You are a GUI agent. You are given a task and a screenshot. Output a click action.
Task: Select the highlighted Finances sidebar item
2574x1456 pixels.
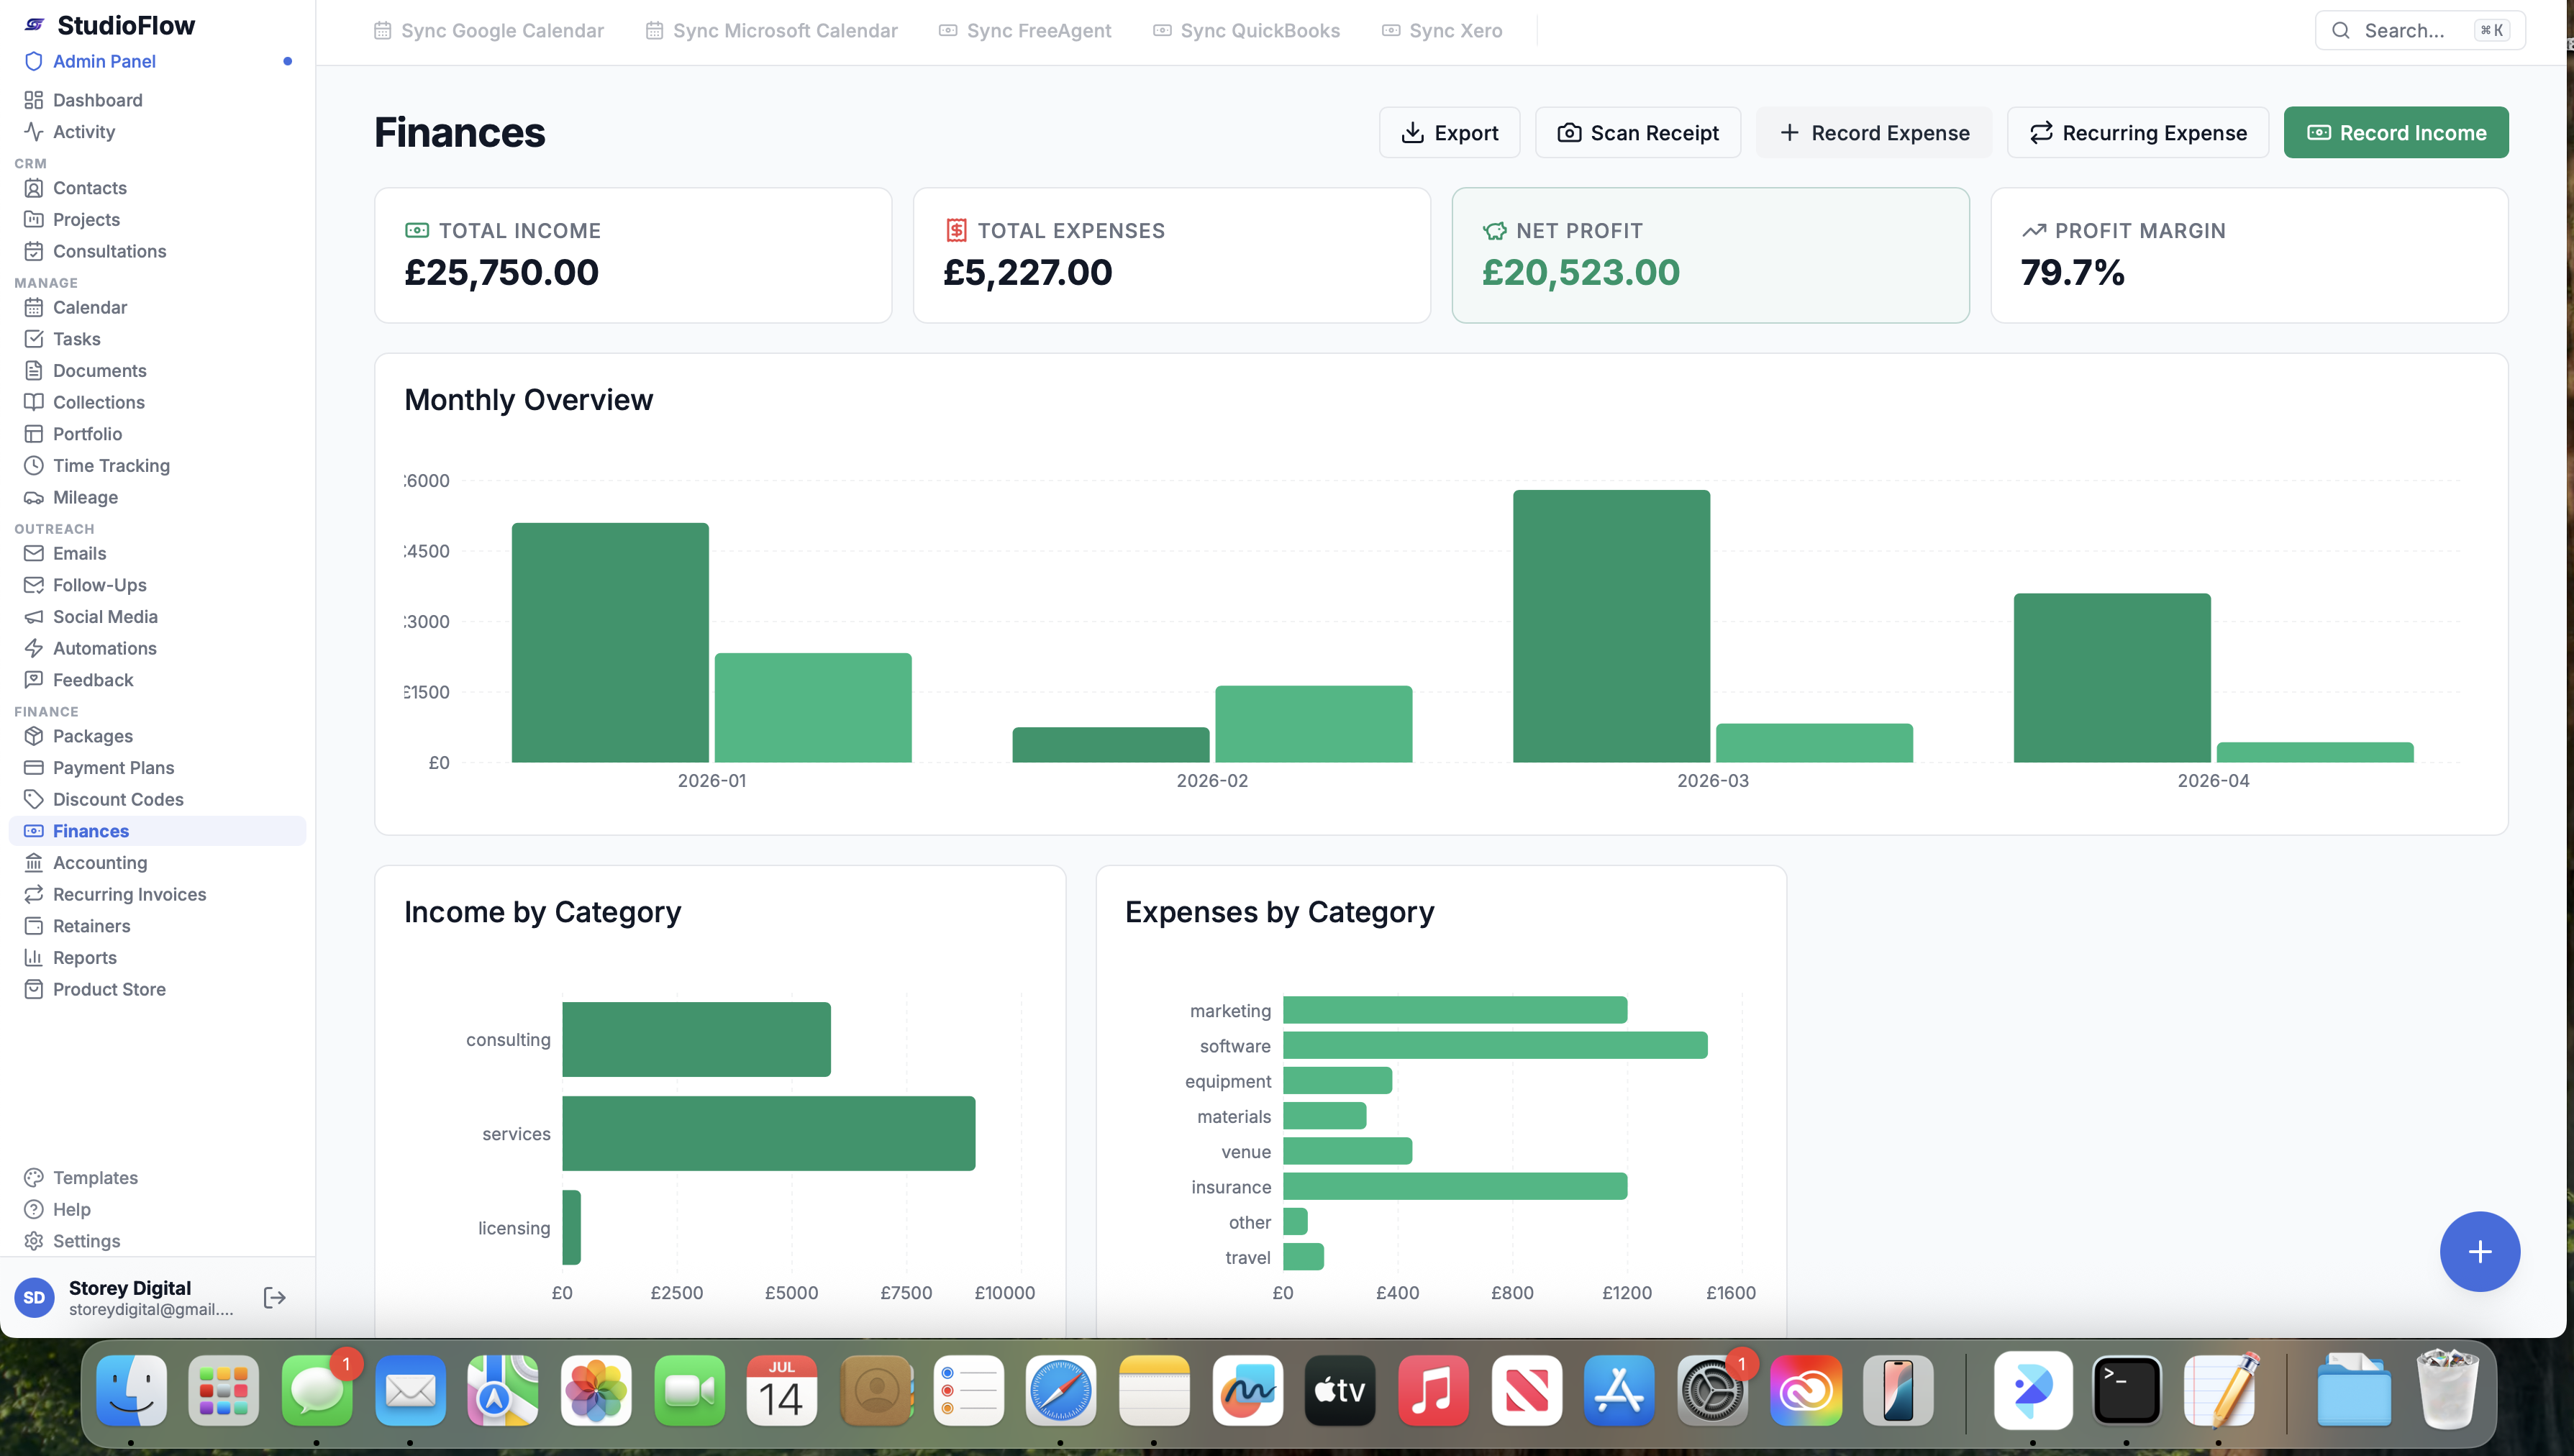point(157,831)
